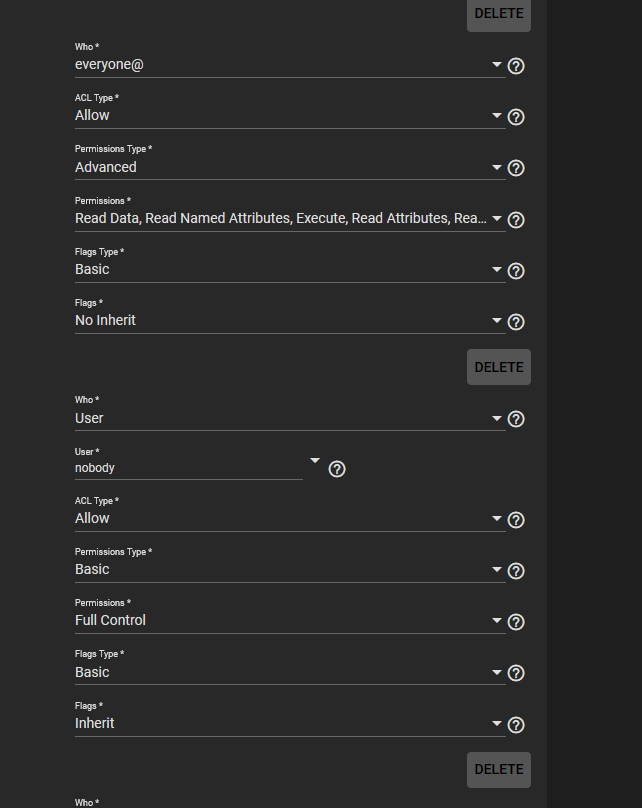Open help for second Basic Flags Type
Screen dimensions: 642x808
click(516, 673)
